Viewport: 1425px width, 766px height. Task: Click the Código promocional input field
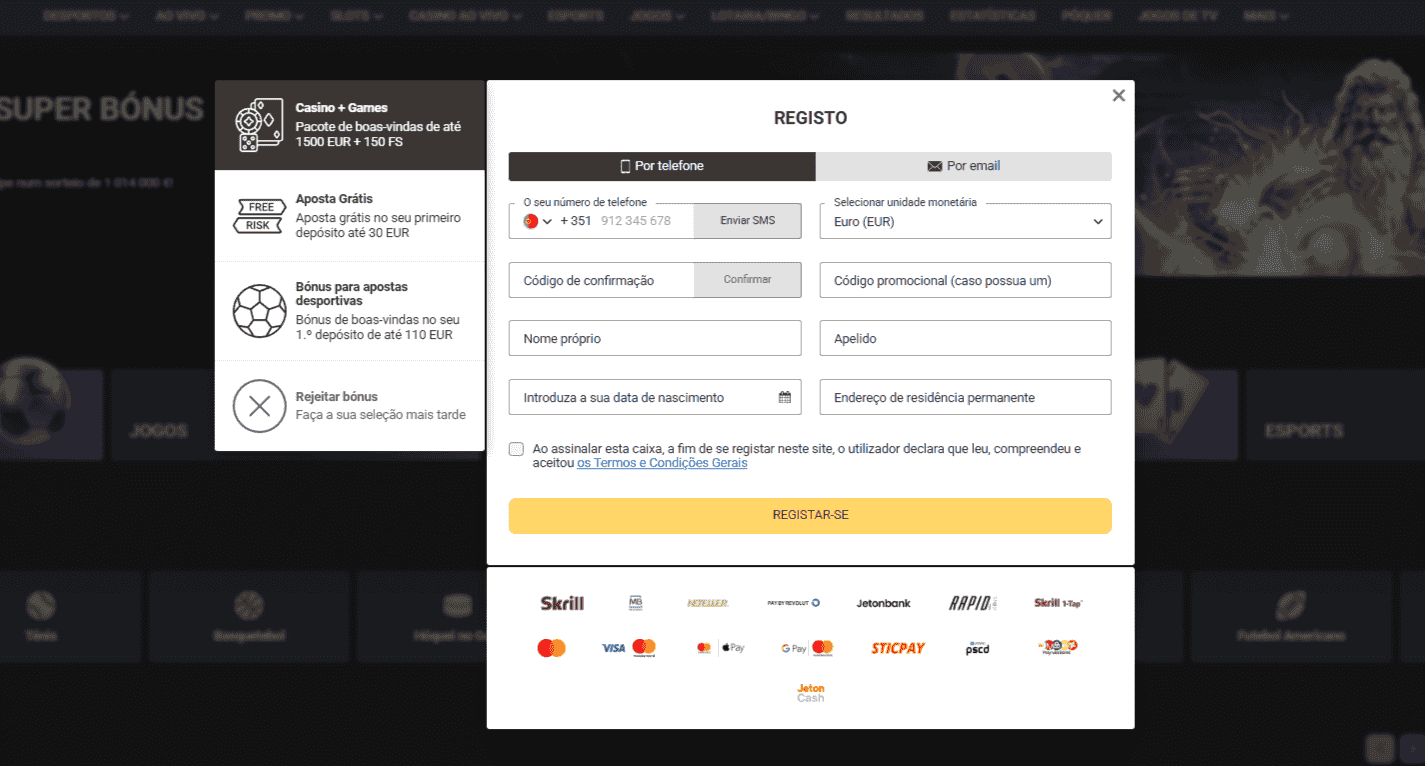(x=964, y=281)
